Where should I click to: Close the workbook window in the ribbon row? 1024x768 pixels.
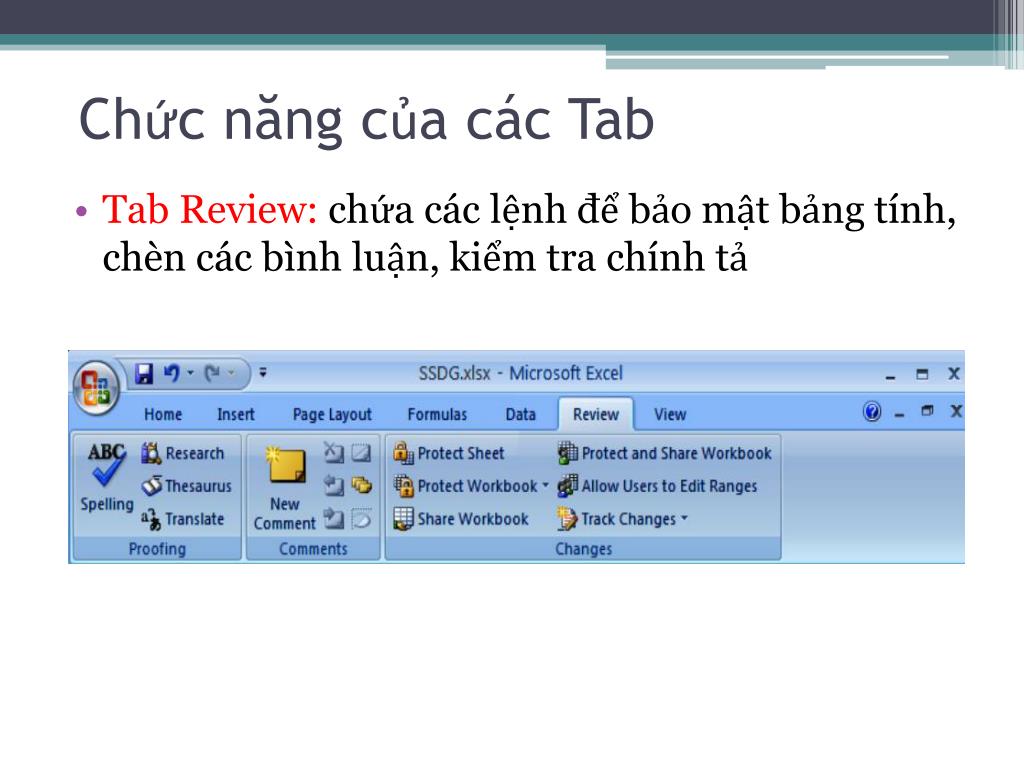coord(955,411)
